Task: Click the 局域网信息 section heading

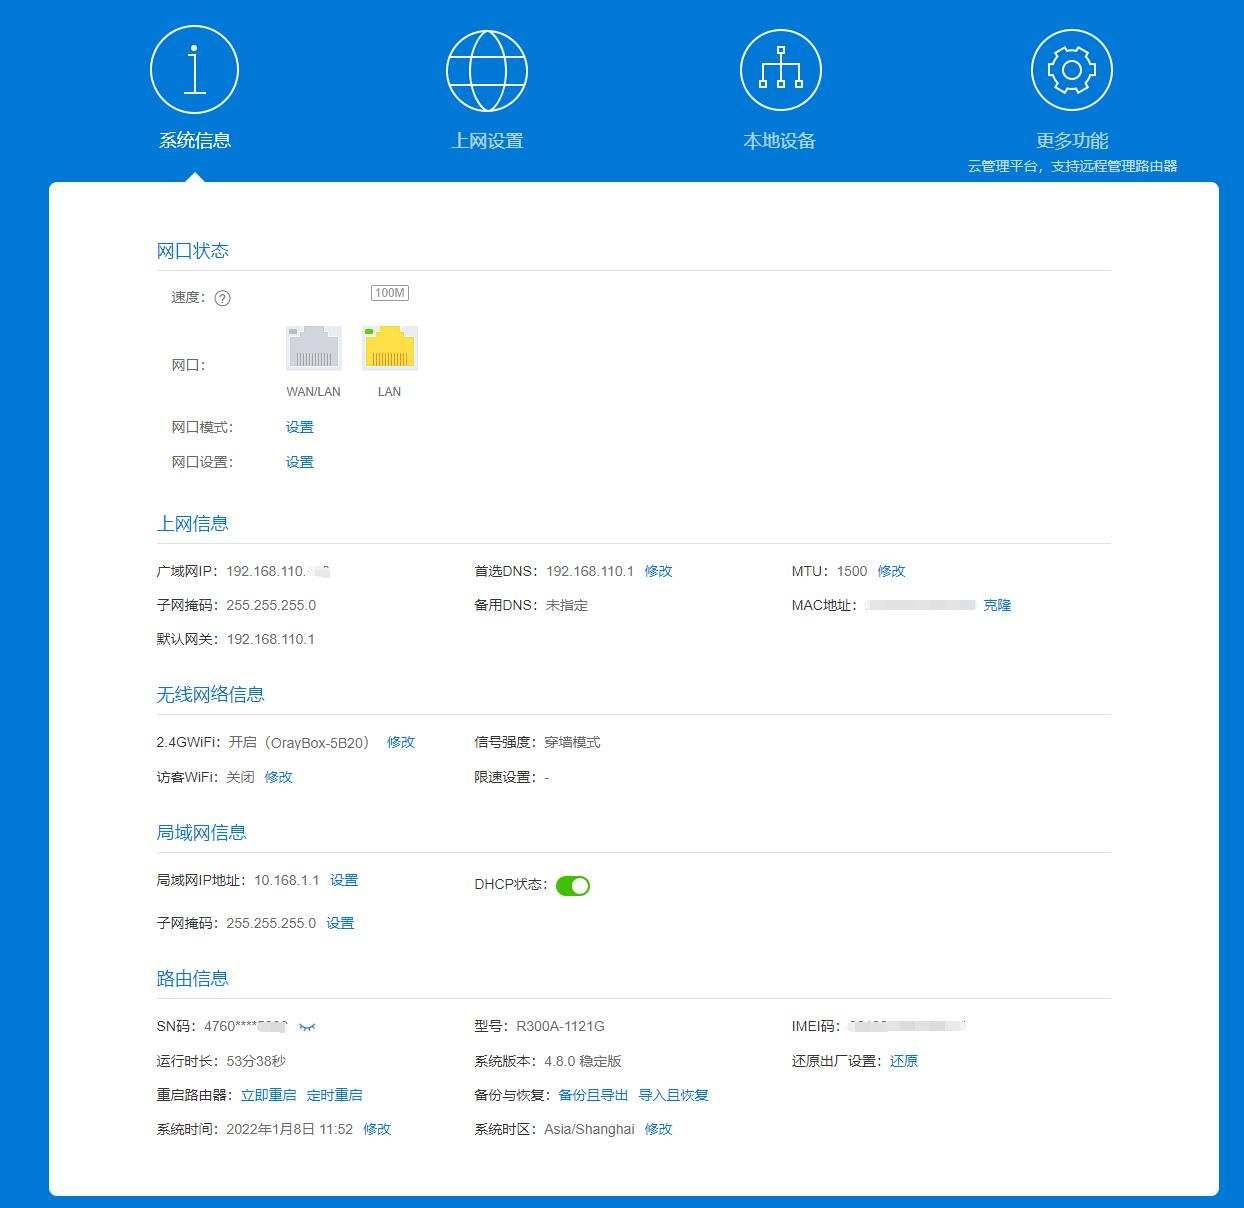Action: [201, 833]
